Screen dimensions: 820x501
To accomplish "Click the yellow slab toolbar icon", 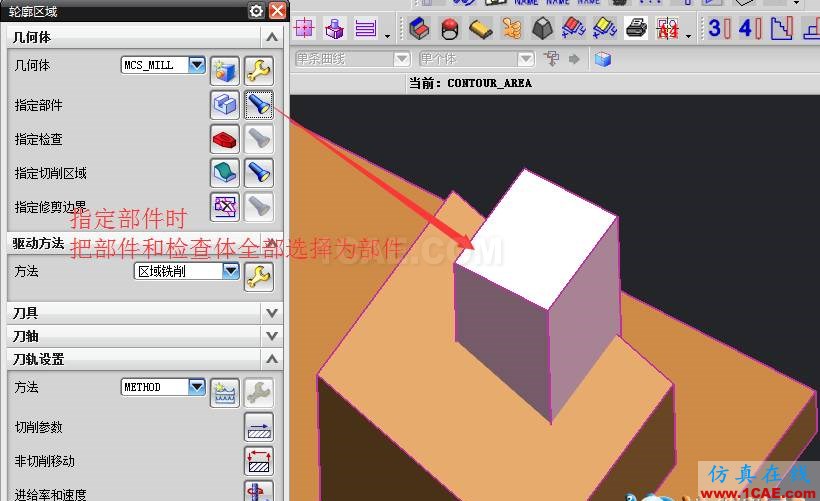I will pos(481,29).
